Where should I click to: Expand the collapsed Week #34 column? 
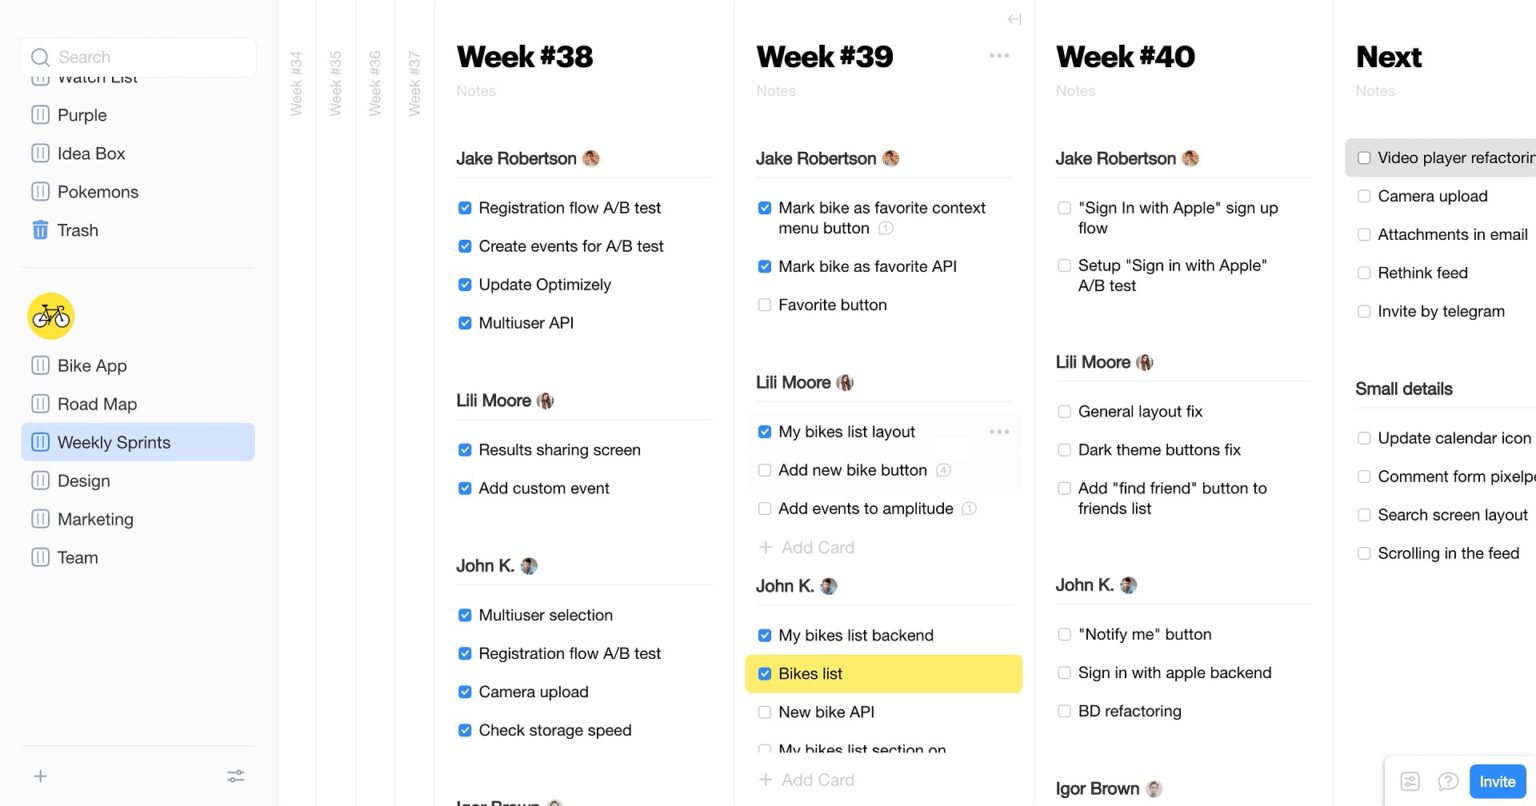296,84
